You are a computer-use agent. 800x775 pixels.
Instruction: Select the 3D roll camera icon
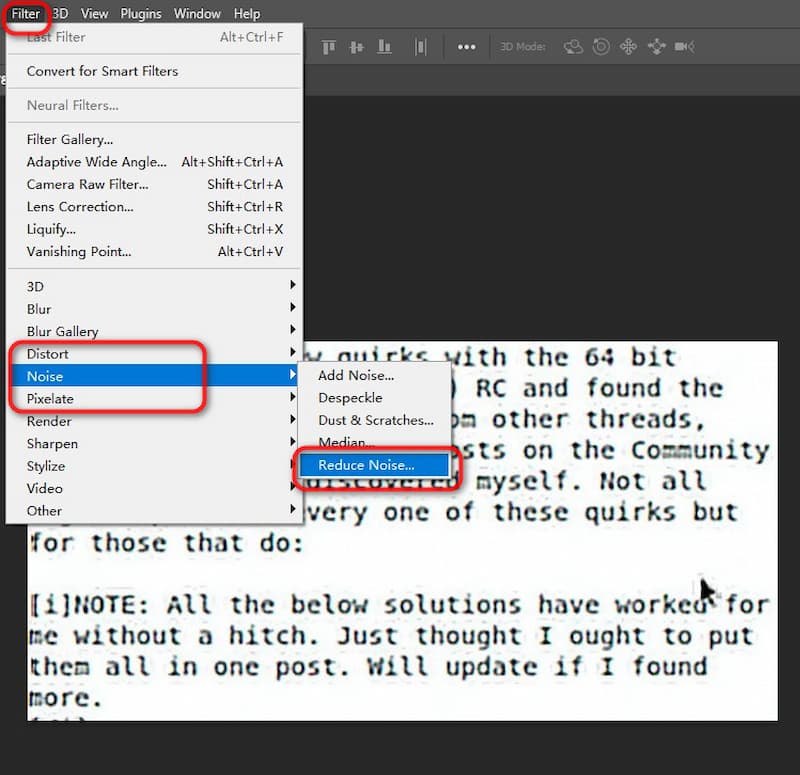tap(601, 47)
